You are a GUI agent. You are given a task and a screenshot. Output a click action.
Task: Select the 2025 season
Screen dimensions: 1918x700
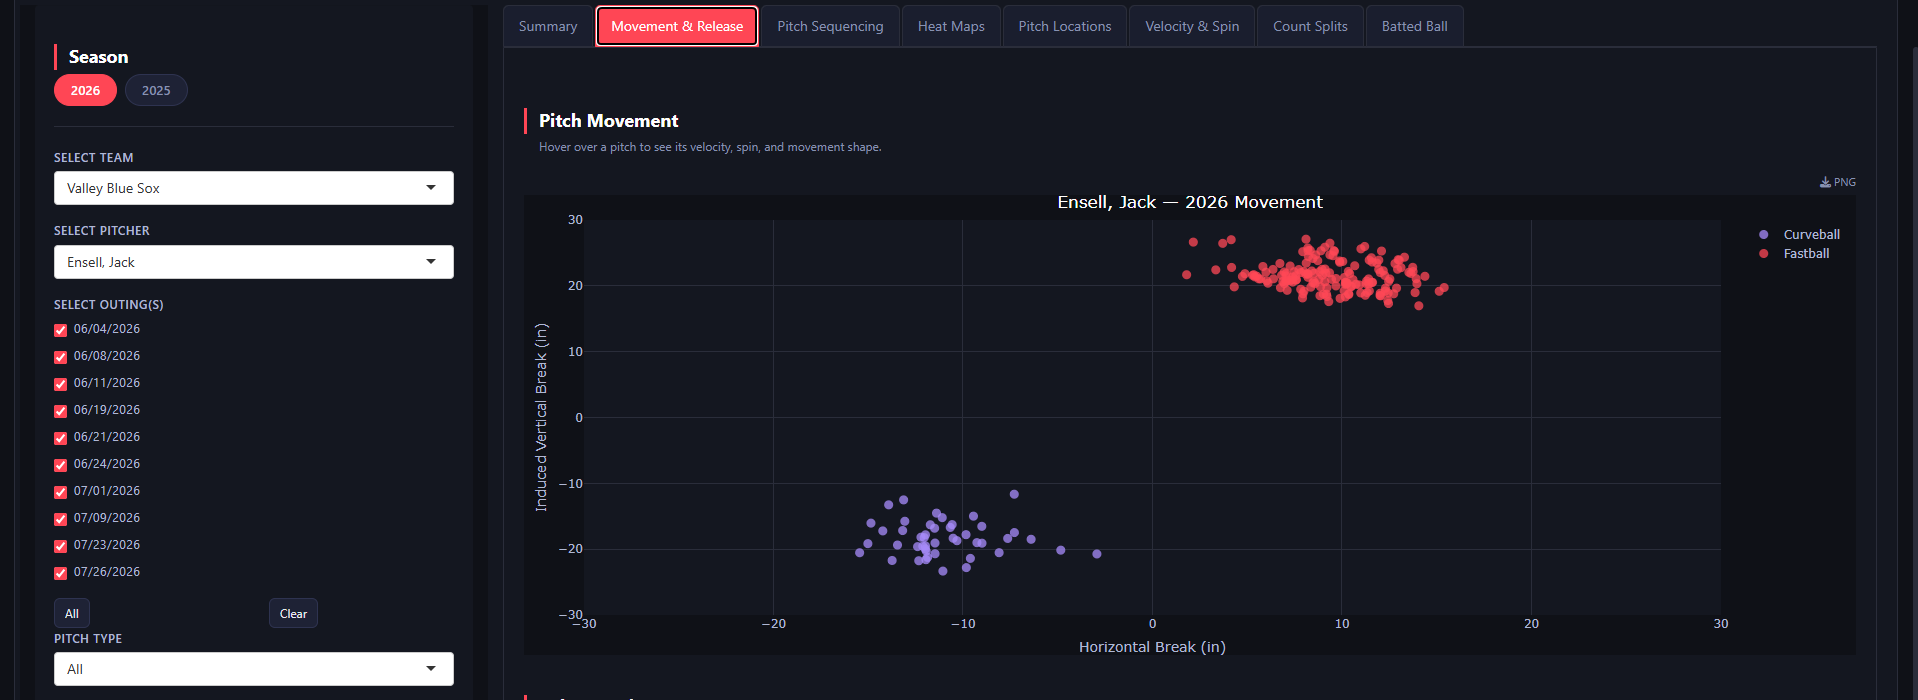click(x=156, y=90)
